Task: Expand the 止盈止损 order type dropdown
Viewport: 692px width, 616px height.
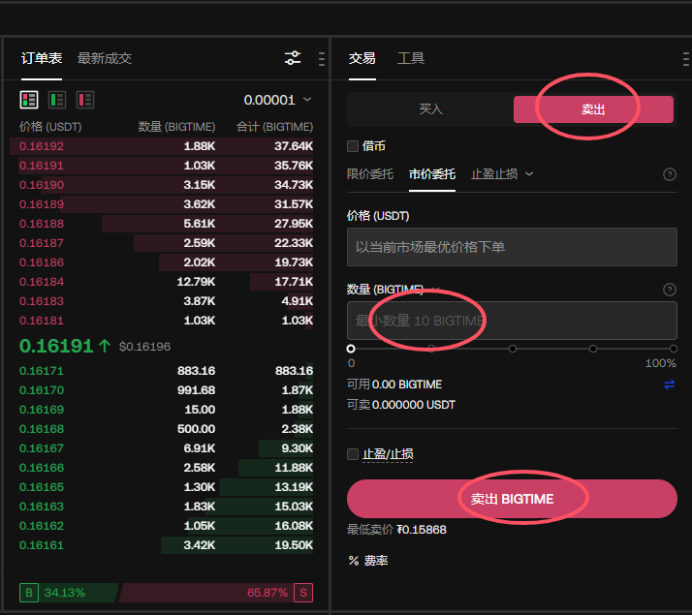Action: [x=502, y=174]
